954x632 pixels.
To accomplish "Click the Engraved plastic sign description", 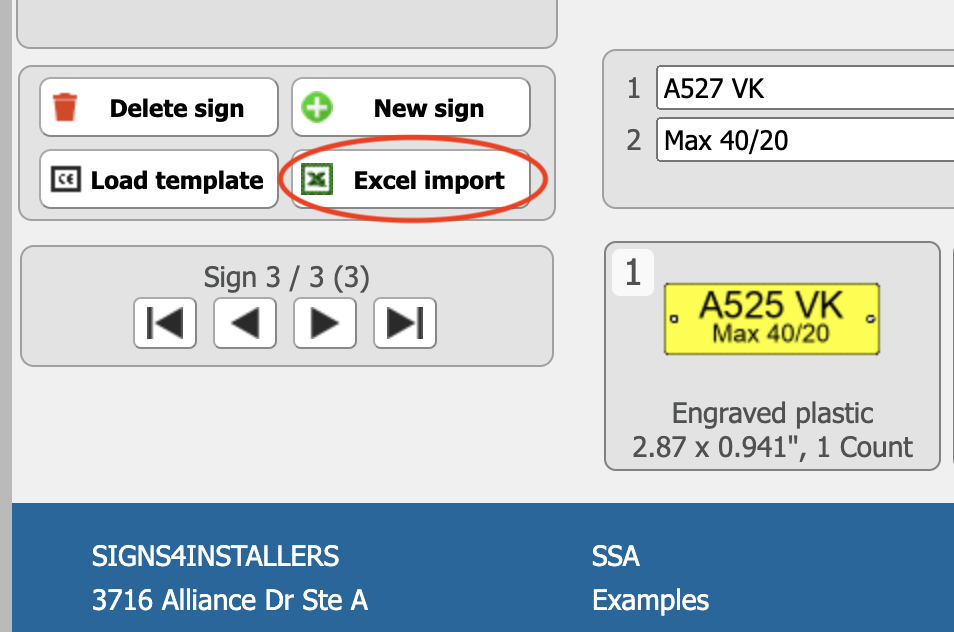I will pyautogui.click(x=772, y=413).
